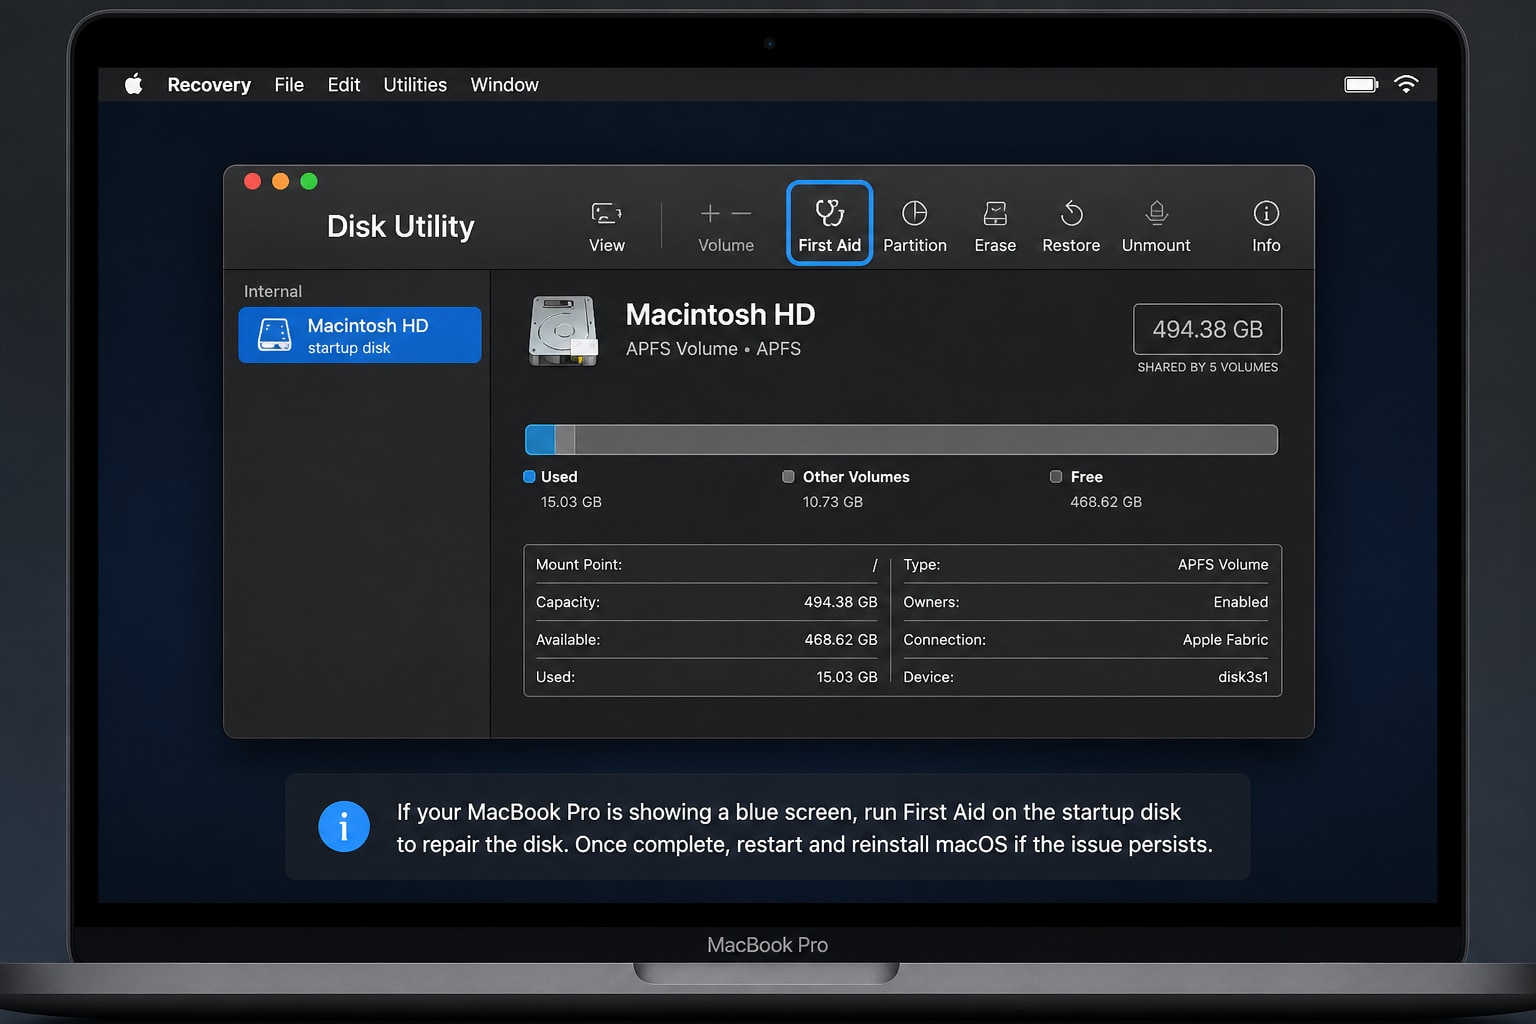Open the Edit menu
The width and height of the screenshot is (1536, 1024).
click(343, 85)
